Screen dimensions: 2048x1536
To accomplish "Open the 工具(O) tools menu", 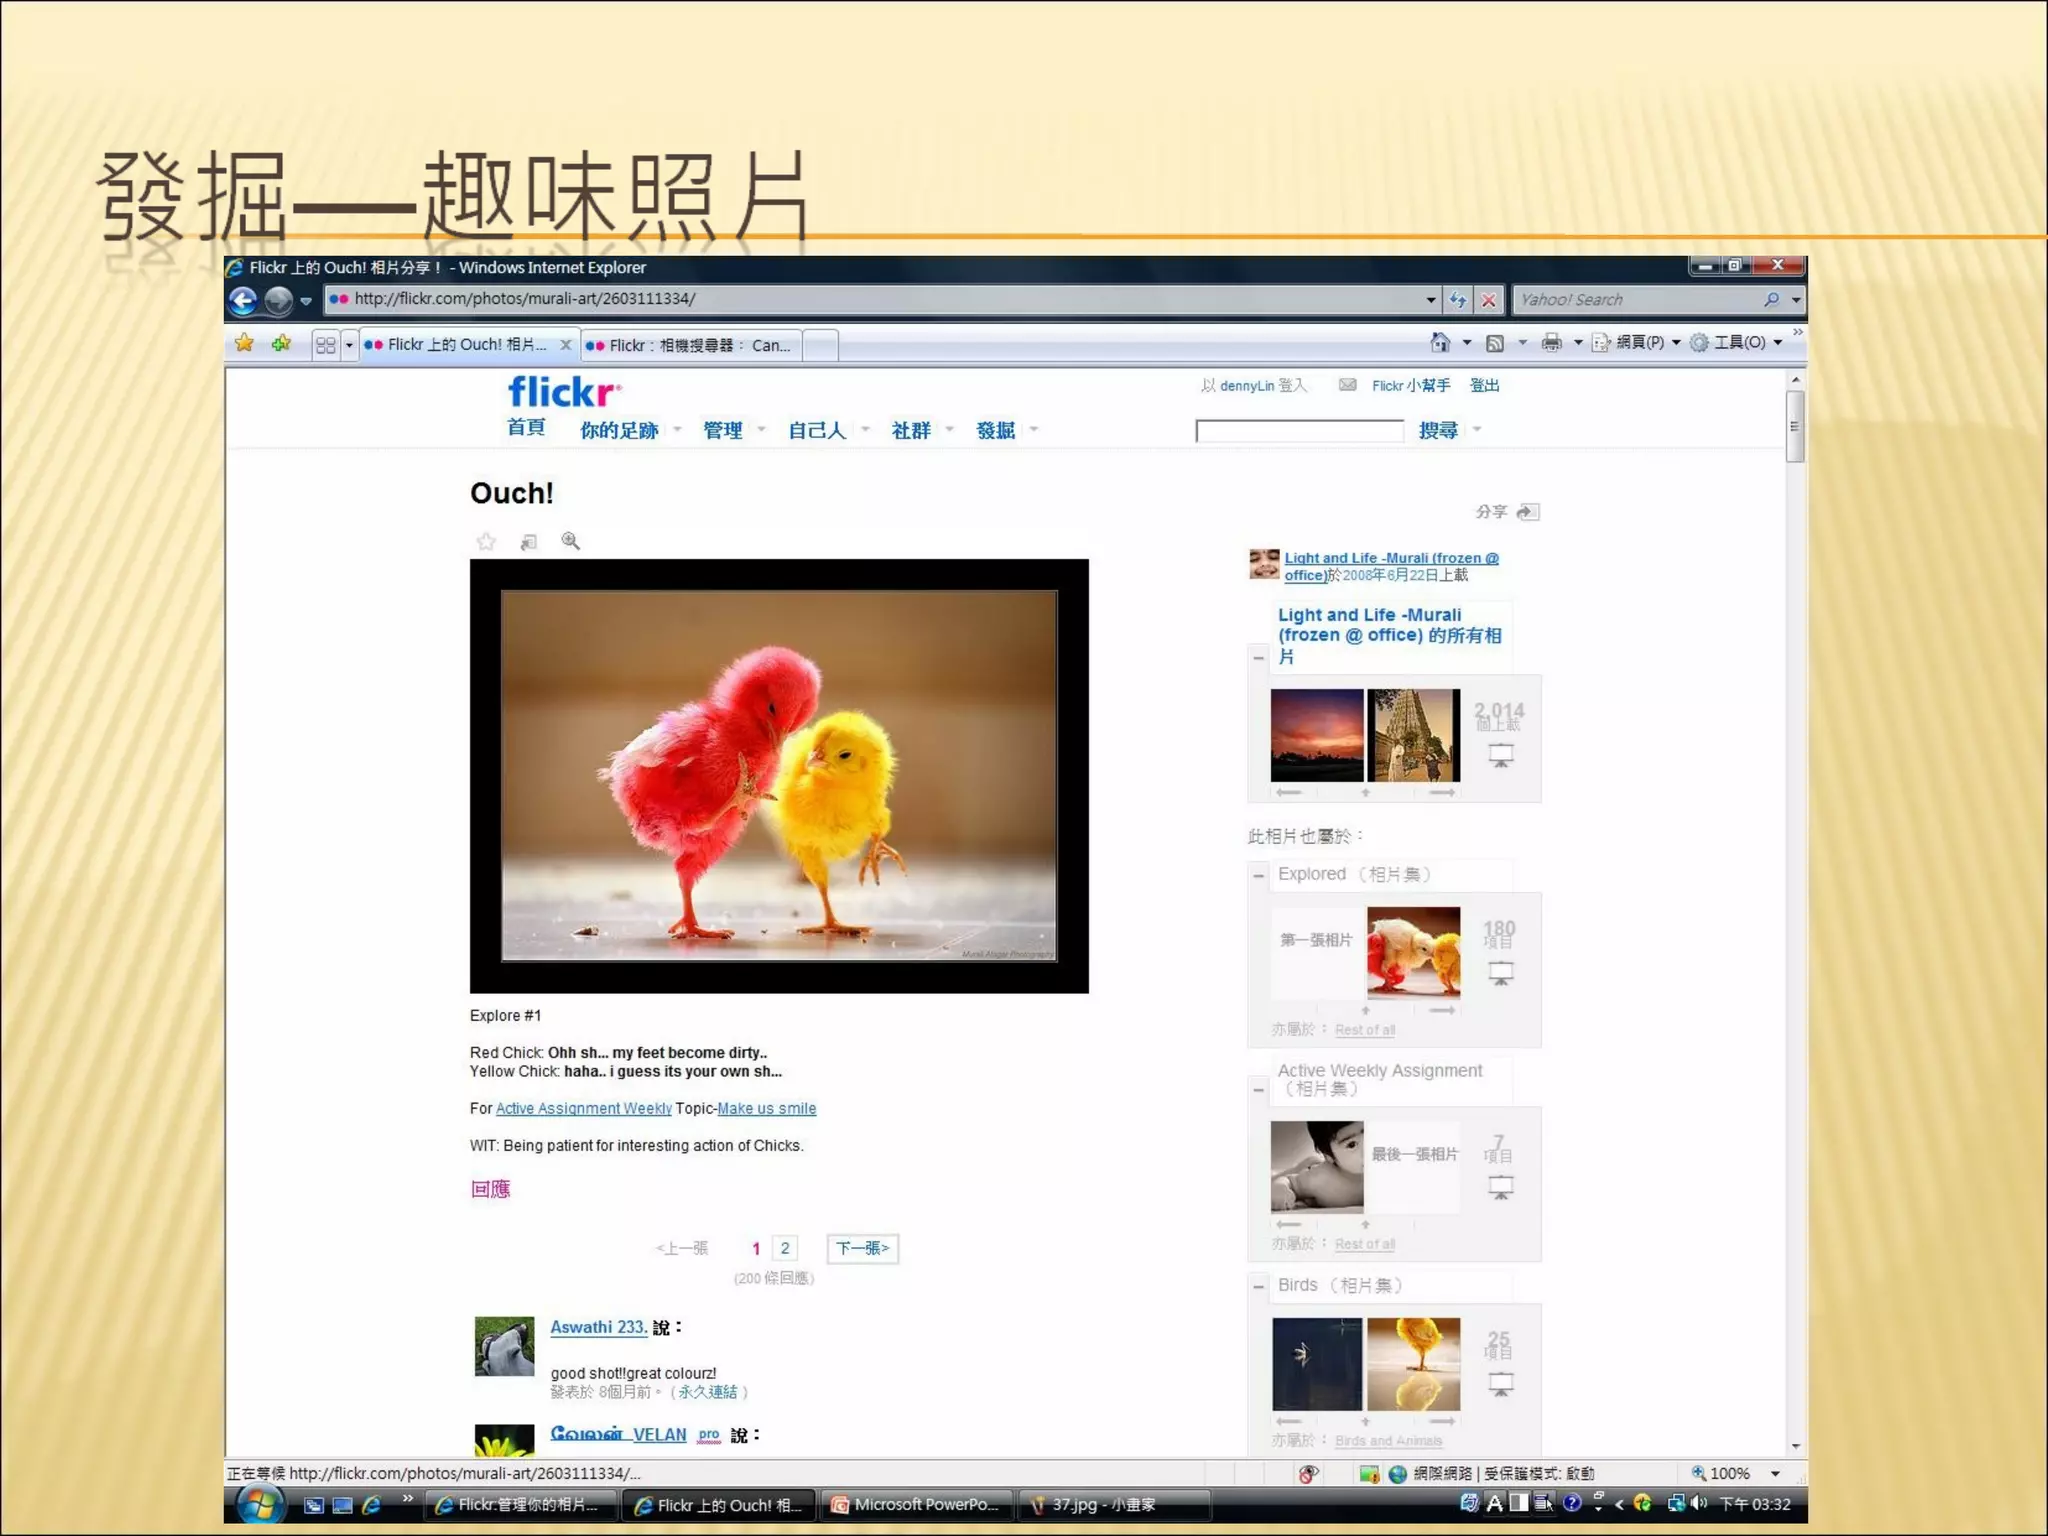I will (1740, 343).
